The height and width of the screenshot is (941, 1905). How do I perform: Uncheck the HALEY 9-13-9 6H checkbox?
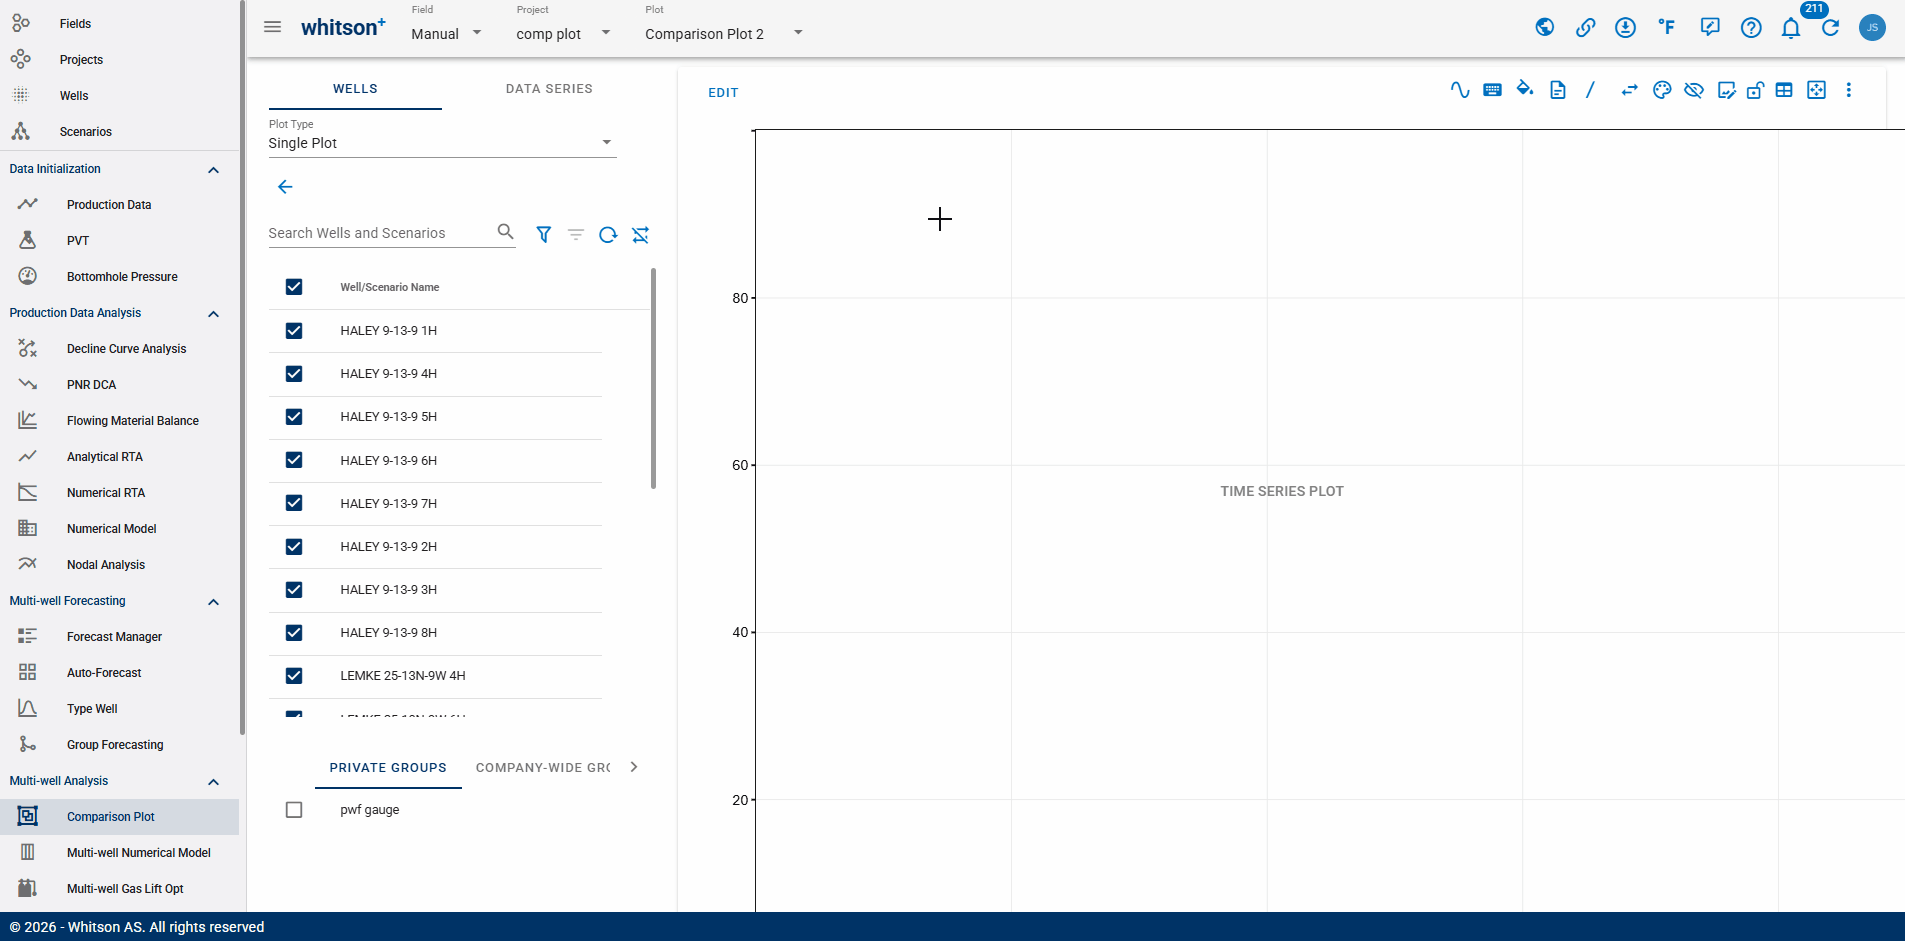tap(294, 460)
